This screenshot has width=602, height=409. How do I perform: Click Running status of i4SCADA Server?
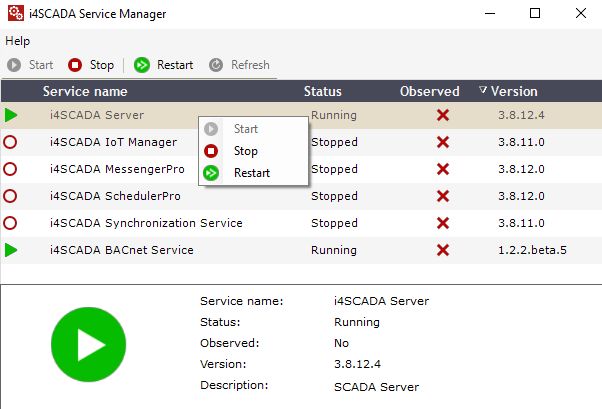click(x=334, y=115)
